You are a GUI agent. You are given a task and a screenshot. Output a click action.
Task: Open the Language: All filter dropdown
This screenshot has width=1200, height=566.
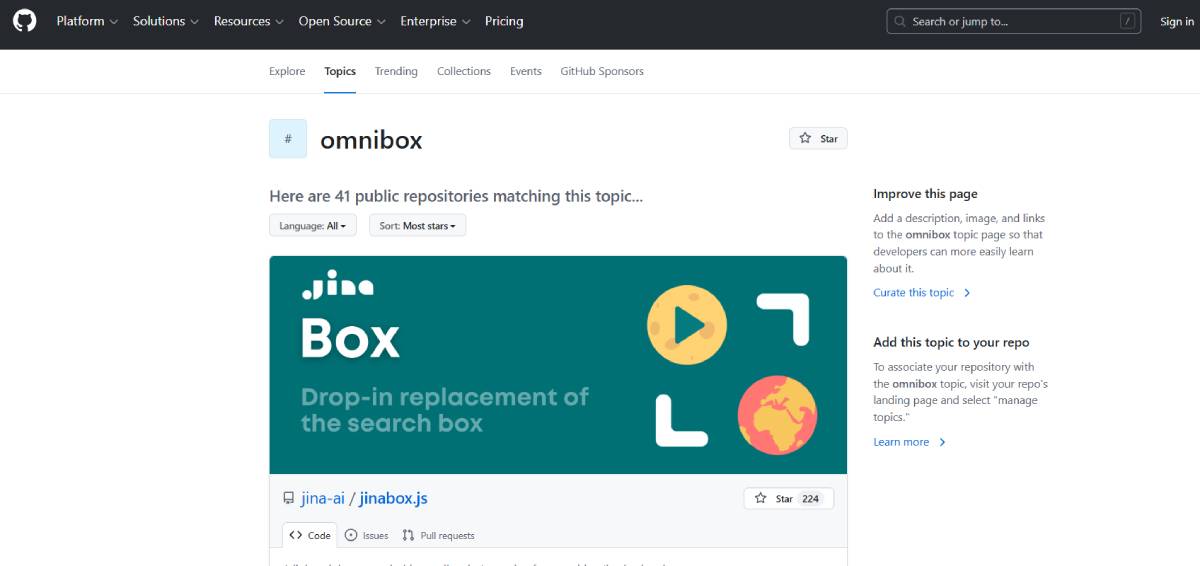(x=313, y=226)
